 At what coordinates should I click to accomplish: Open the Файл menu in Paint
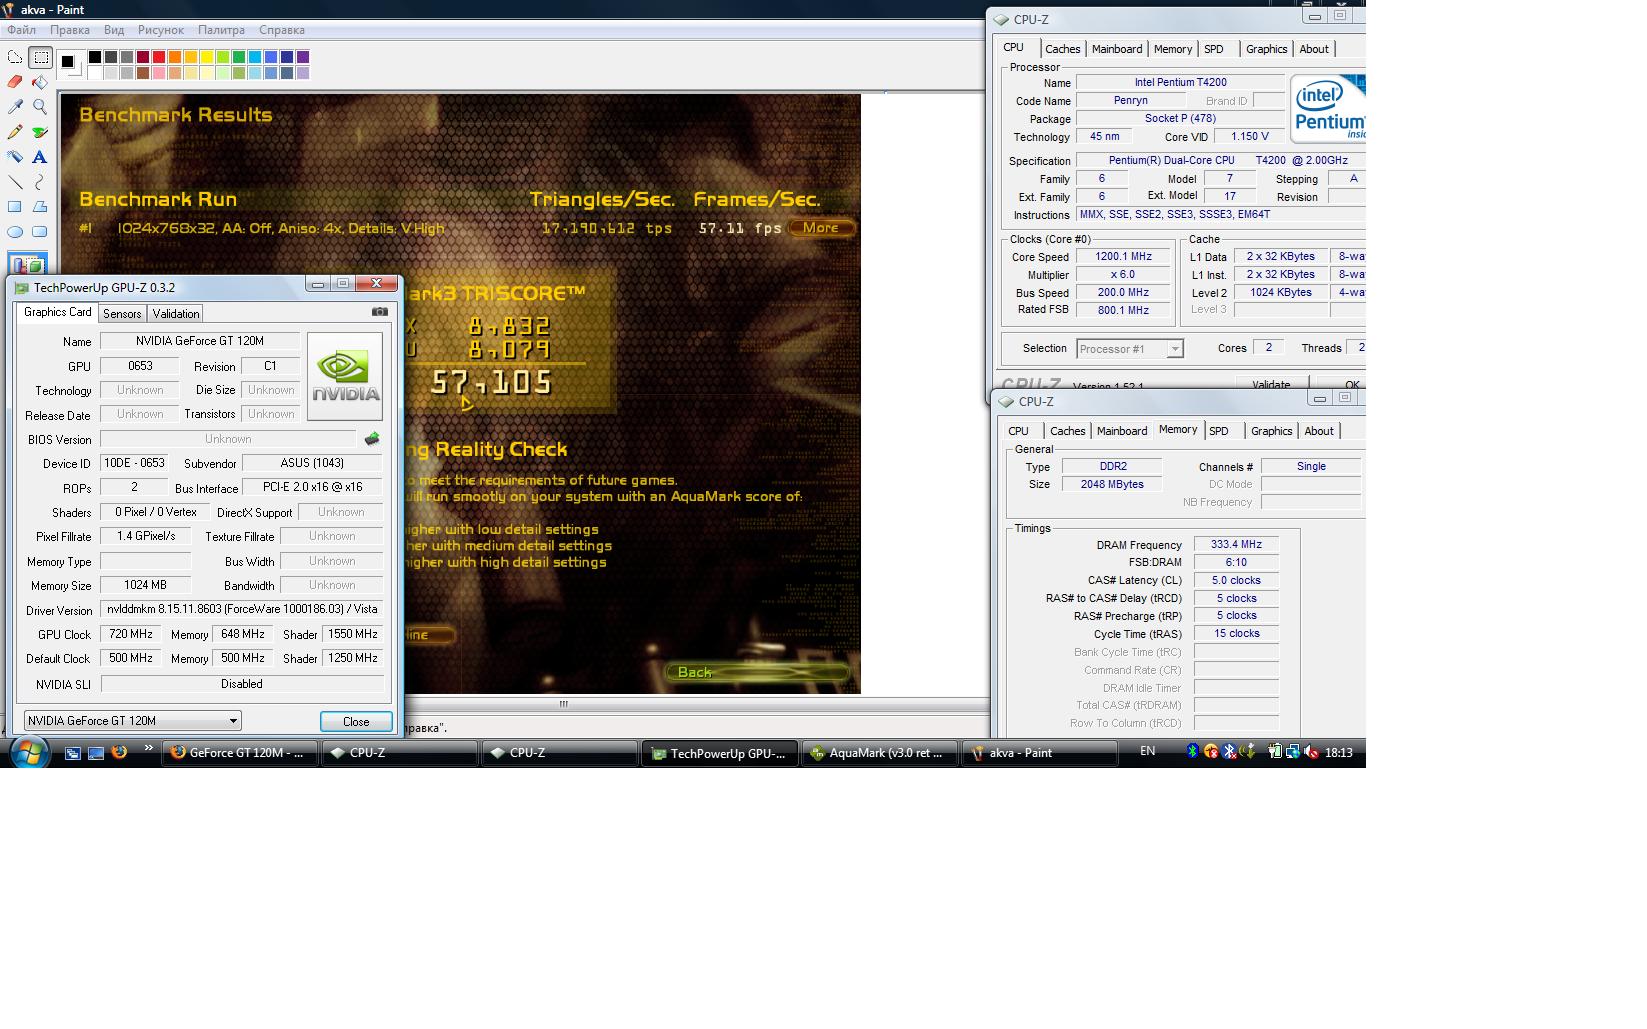click(x=21, y=30)
